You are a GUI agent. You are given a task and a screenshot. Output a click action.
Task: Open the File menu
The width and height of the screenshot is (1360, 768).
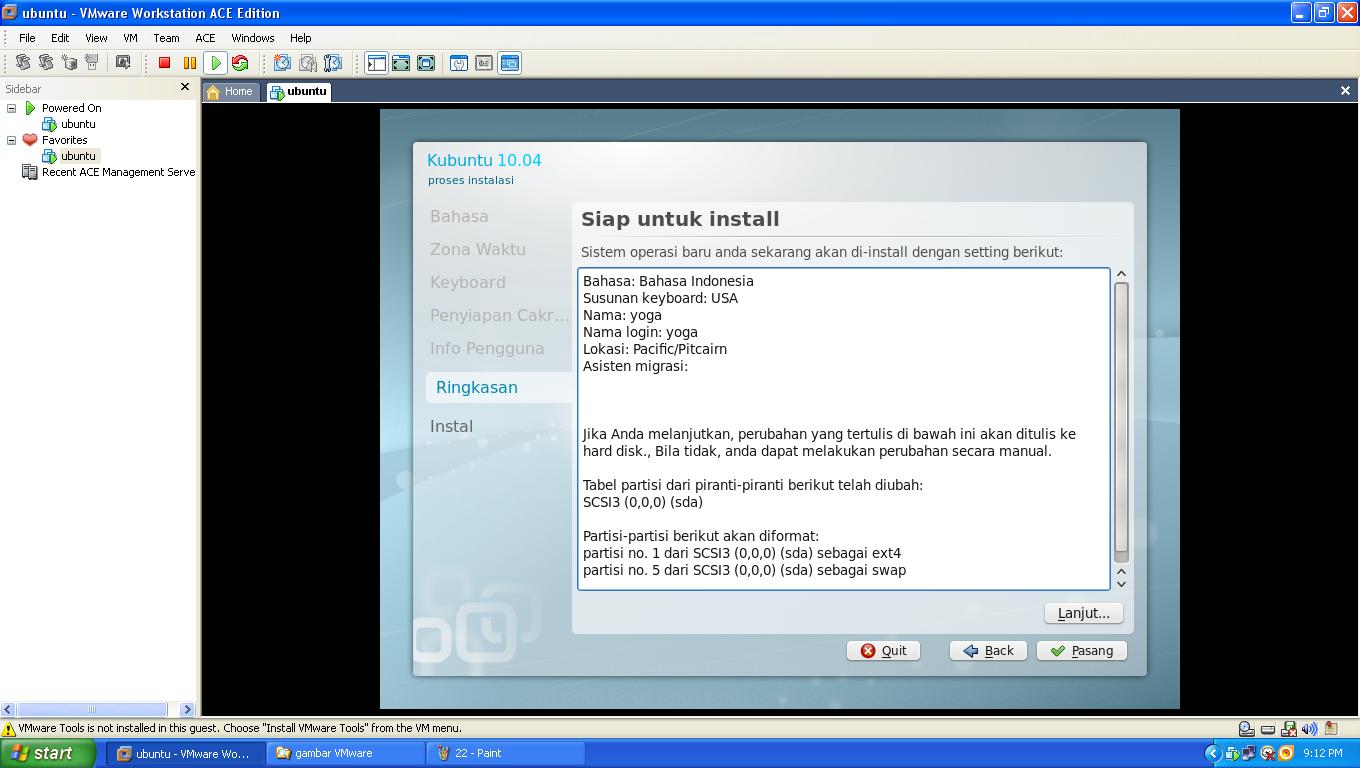[x=27, y=37]
